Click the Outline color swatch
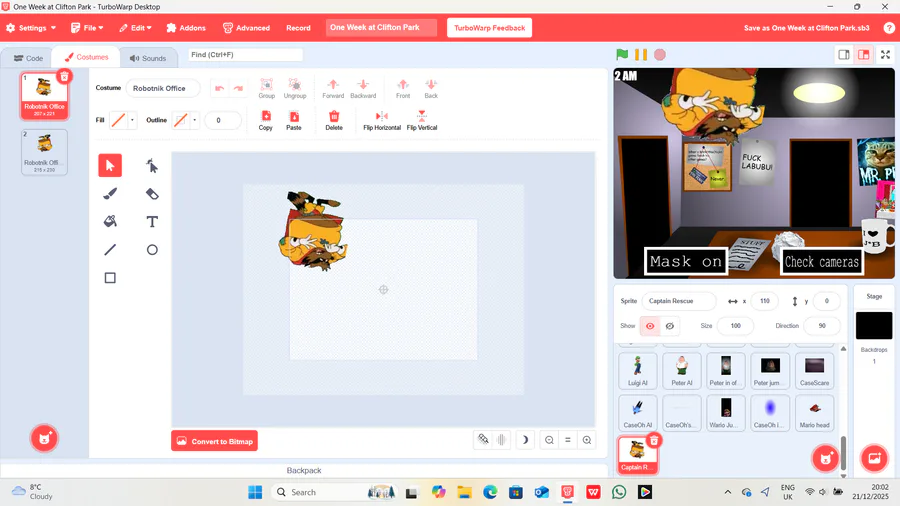Screen dimensions: 900x506 click(x=181, y=120)
